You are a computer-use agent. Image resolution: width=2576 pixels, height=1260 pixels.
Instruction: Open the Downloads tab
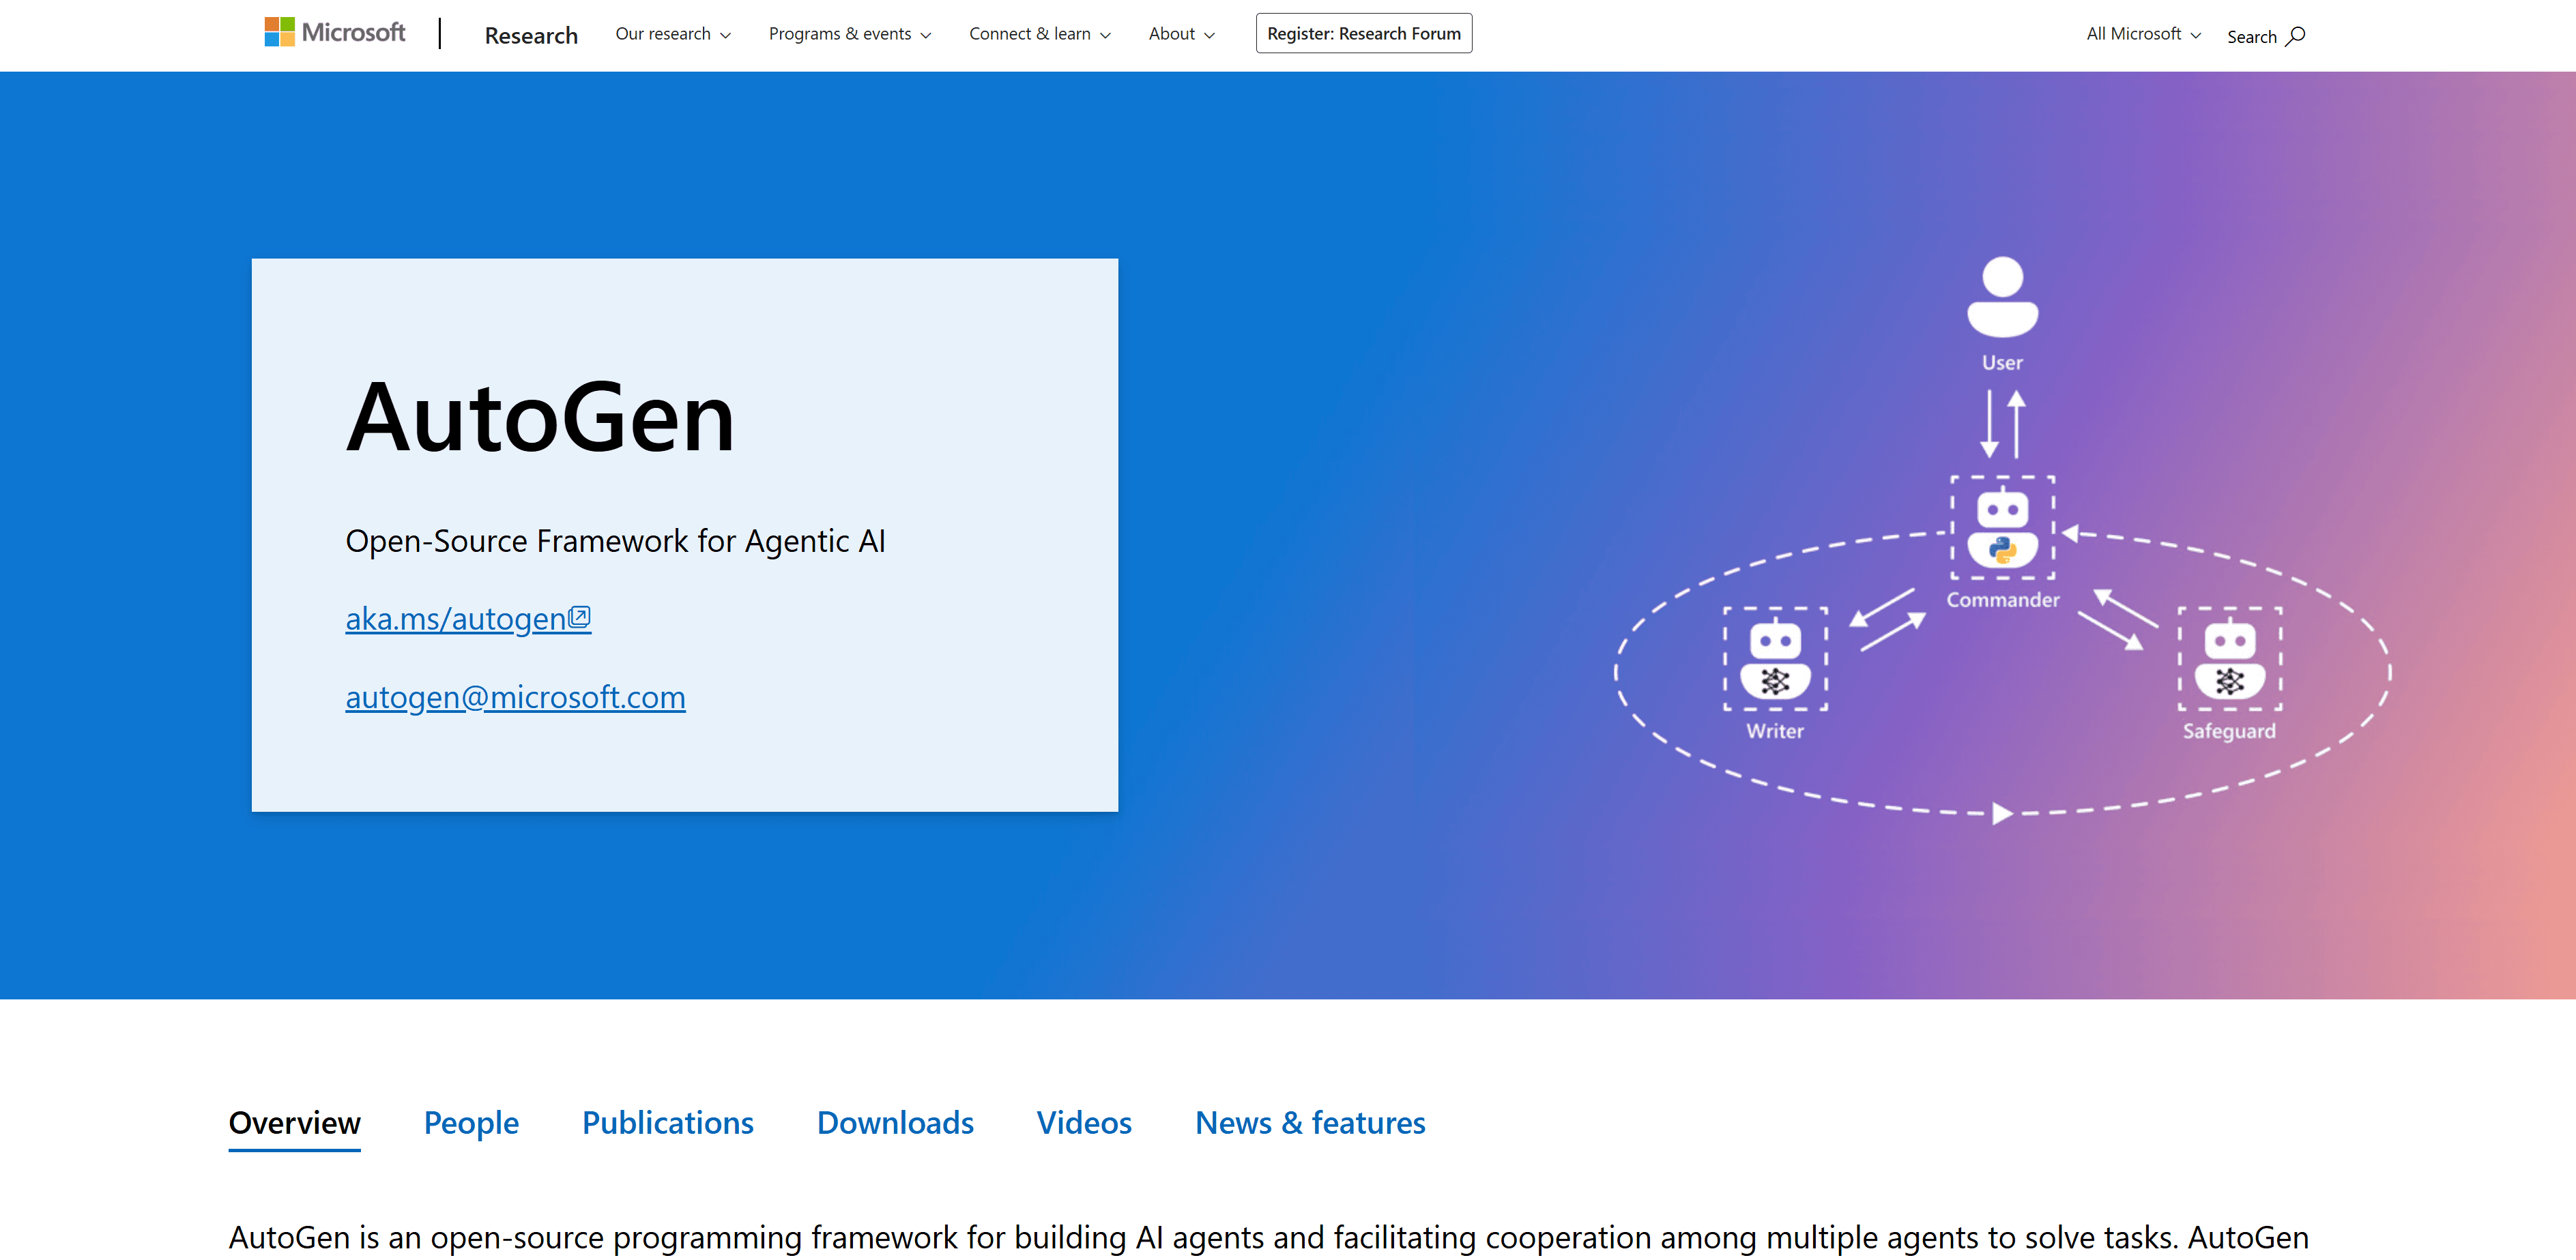click(895, 1123)
